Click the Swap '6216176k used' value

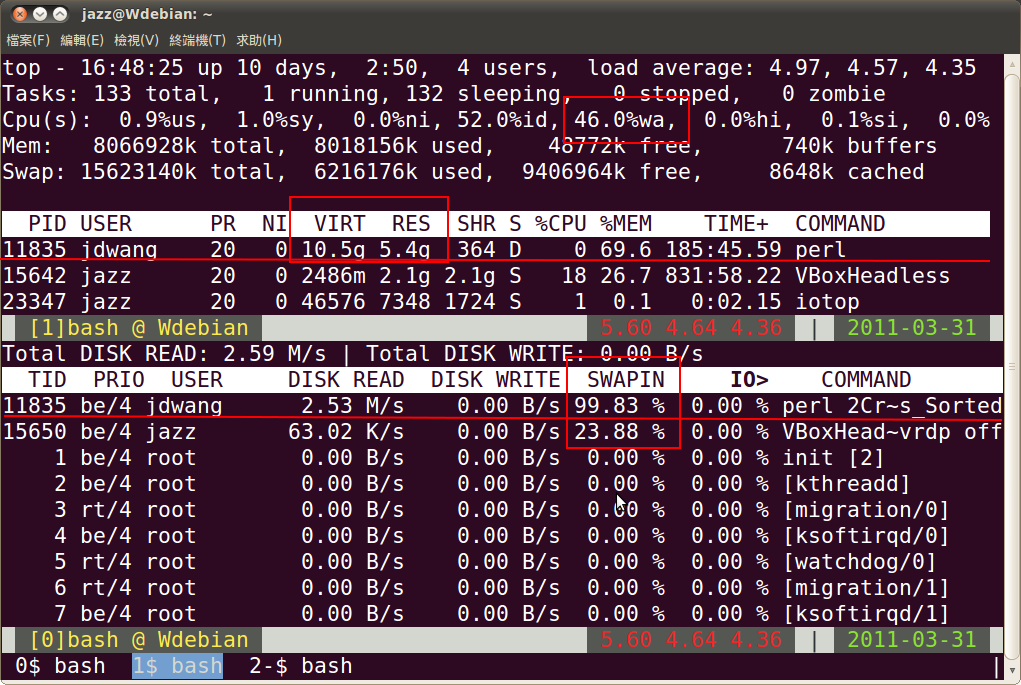point(404,172)
